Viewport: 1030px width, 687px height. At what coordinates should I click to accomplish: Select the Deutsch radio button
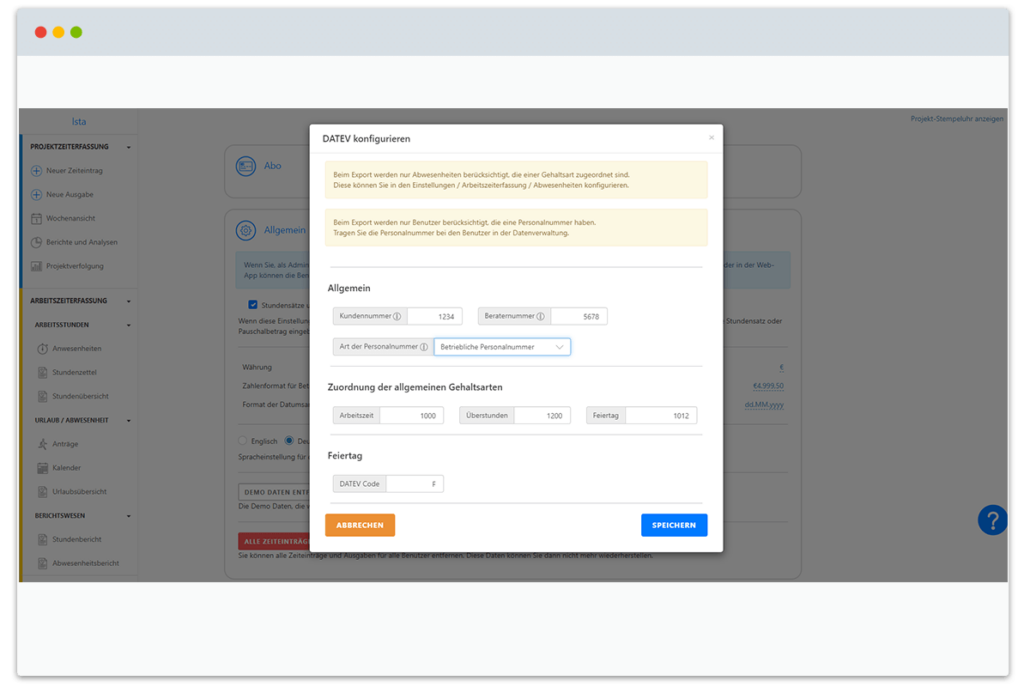[289, 441]
